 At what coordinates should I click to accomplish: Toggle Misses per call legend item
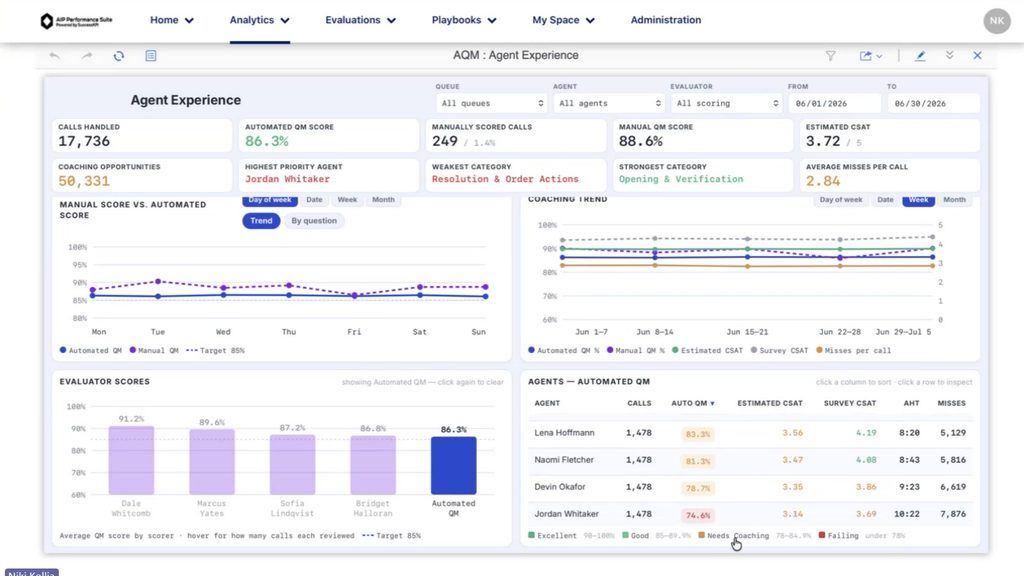coord(853,351)
